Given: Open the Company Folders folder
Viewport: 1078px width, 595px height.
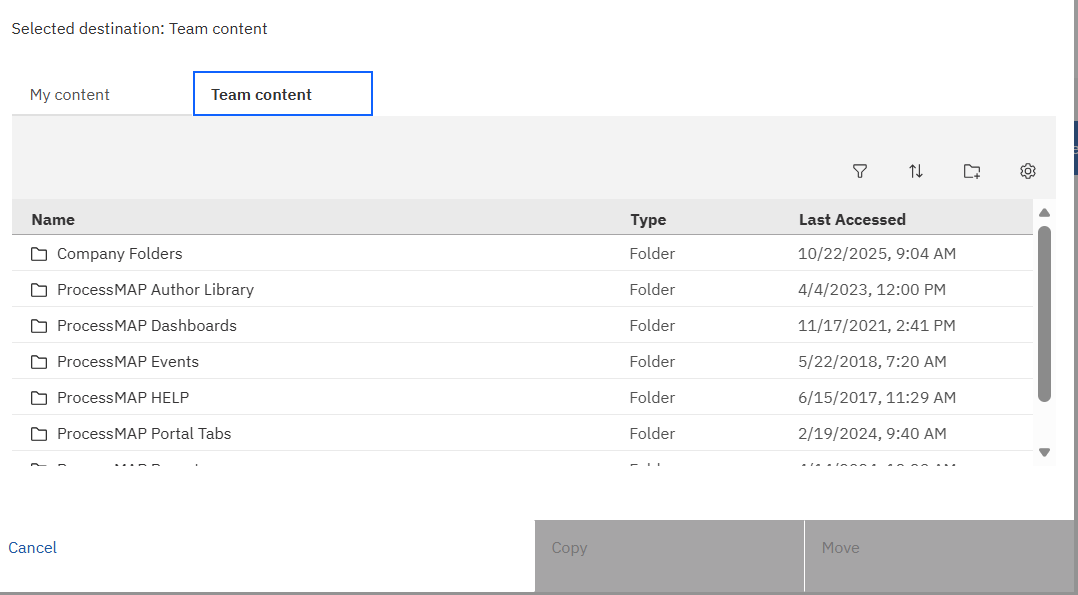Looking at the screenshot, I should tap(120, 254).
